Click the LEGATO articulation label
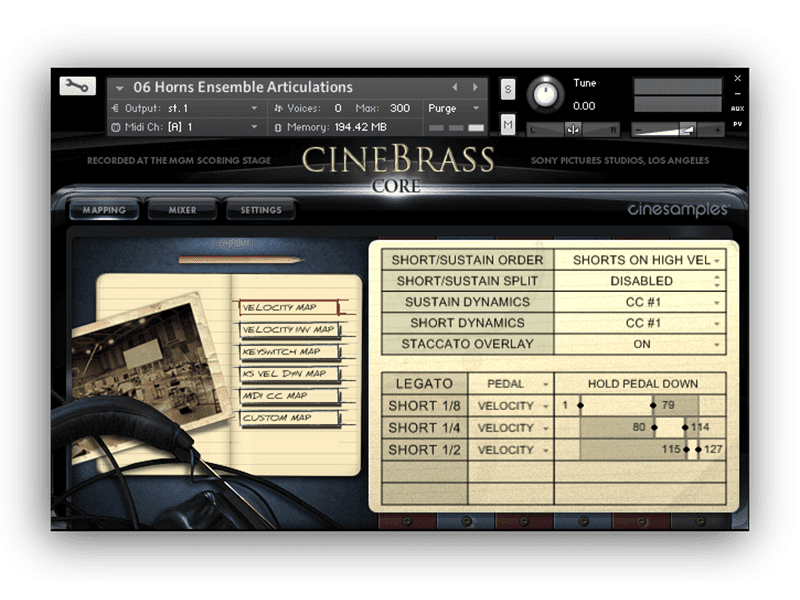Screen dimensions: 800x600 coord(424,384)
